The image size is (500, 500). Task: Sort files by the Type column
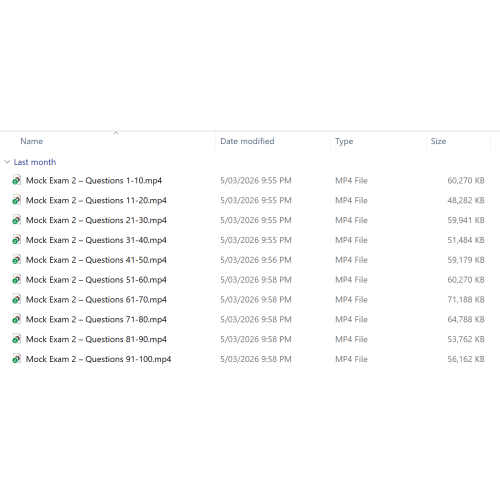[x=344, y=141]
